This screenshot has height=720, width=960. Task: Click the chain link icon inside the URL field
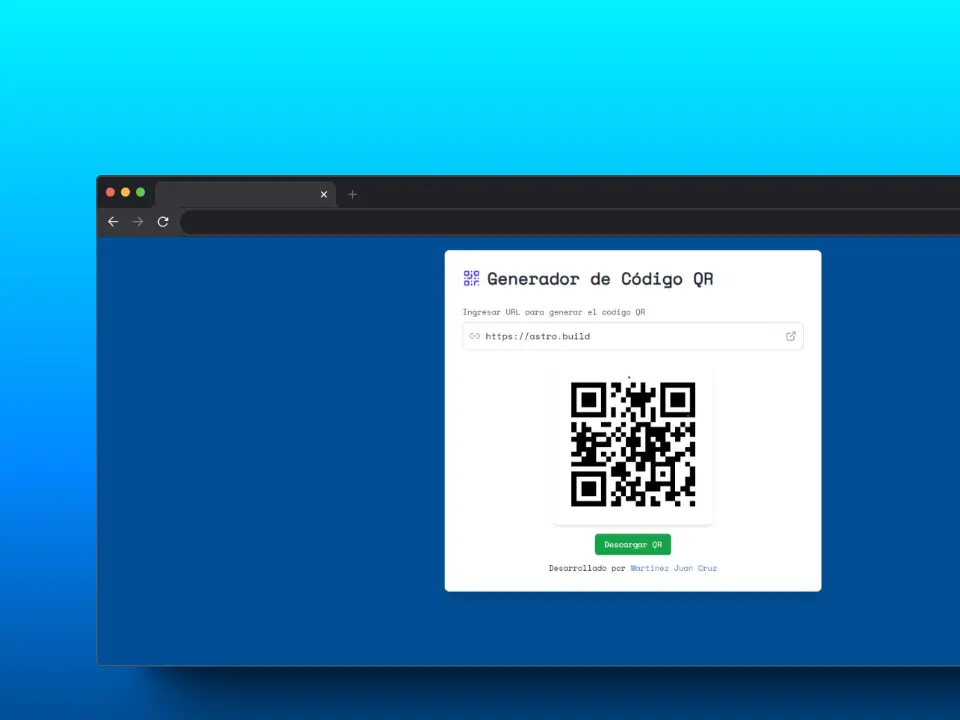coord(474,336)
